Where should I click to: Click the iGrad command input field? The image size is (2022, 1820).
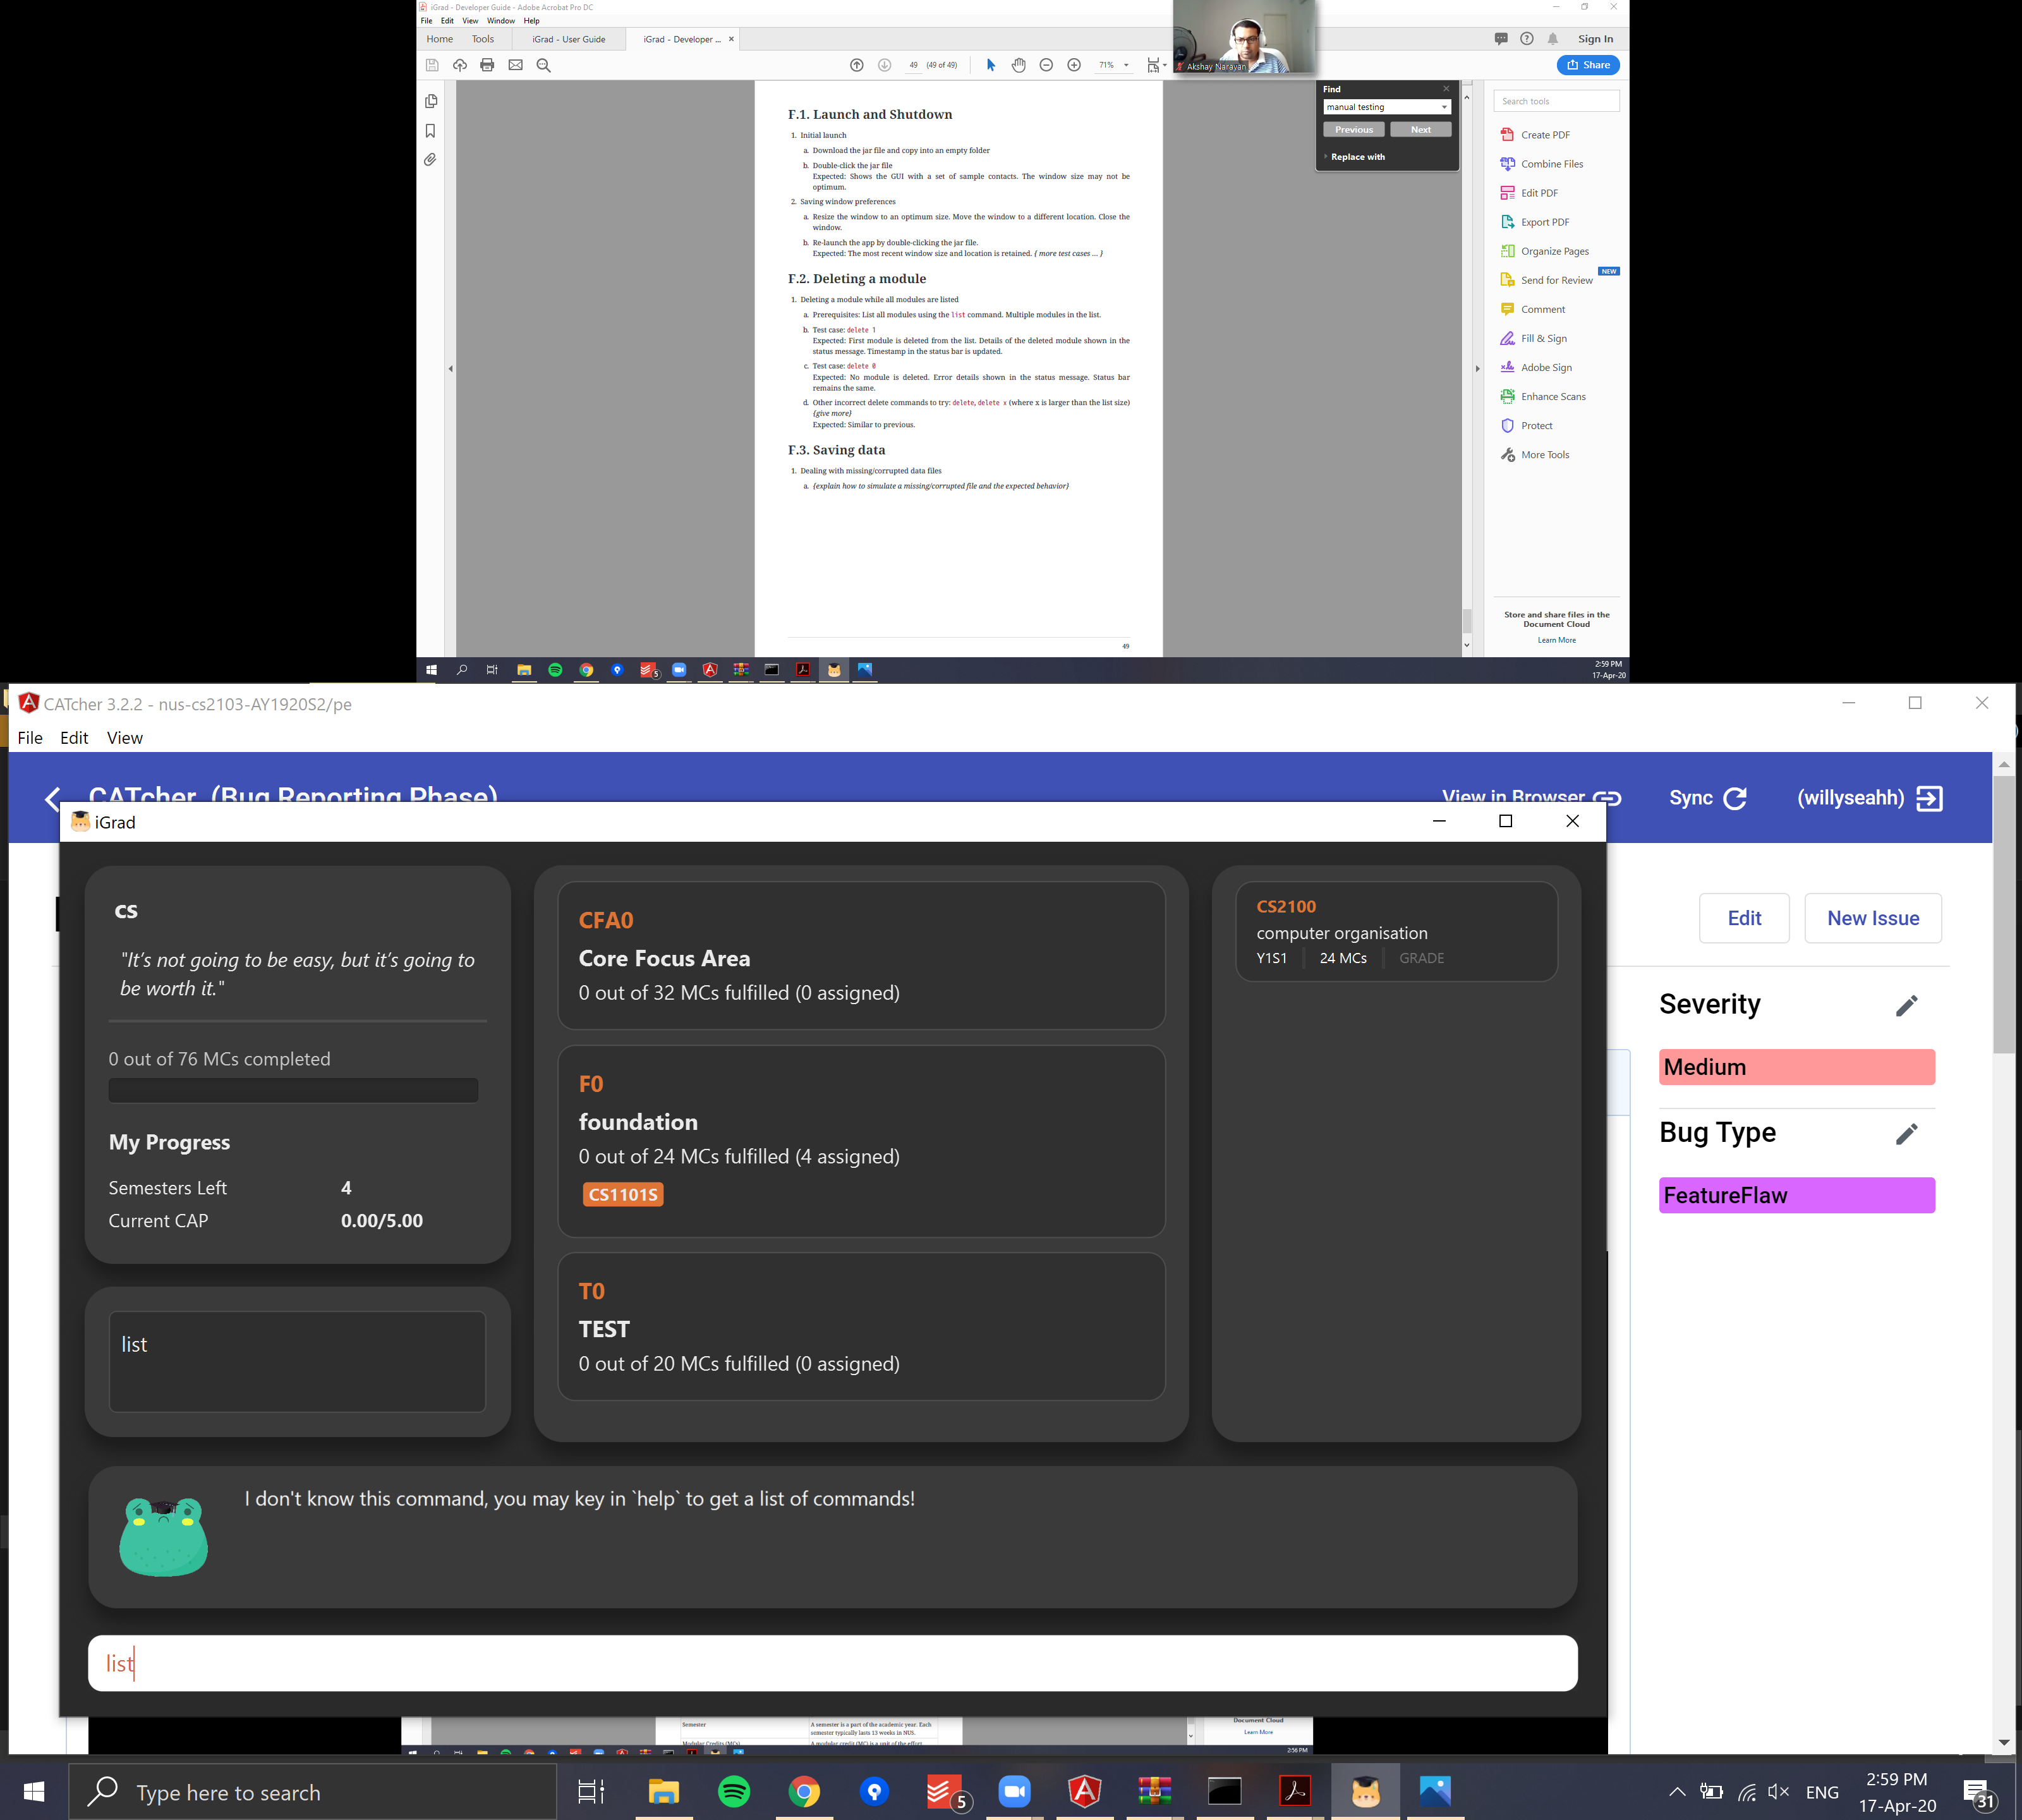tap(832, 1663)
